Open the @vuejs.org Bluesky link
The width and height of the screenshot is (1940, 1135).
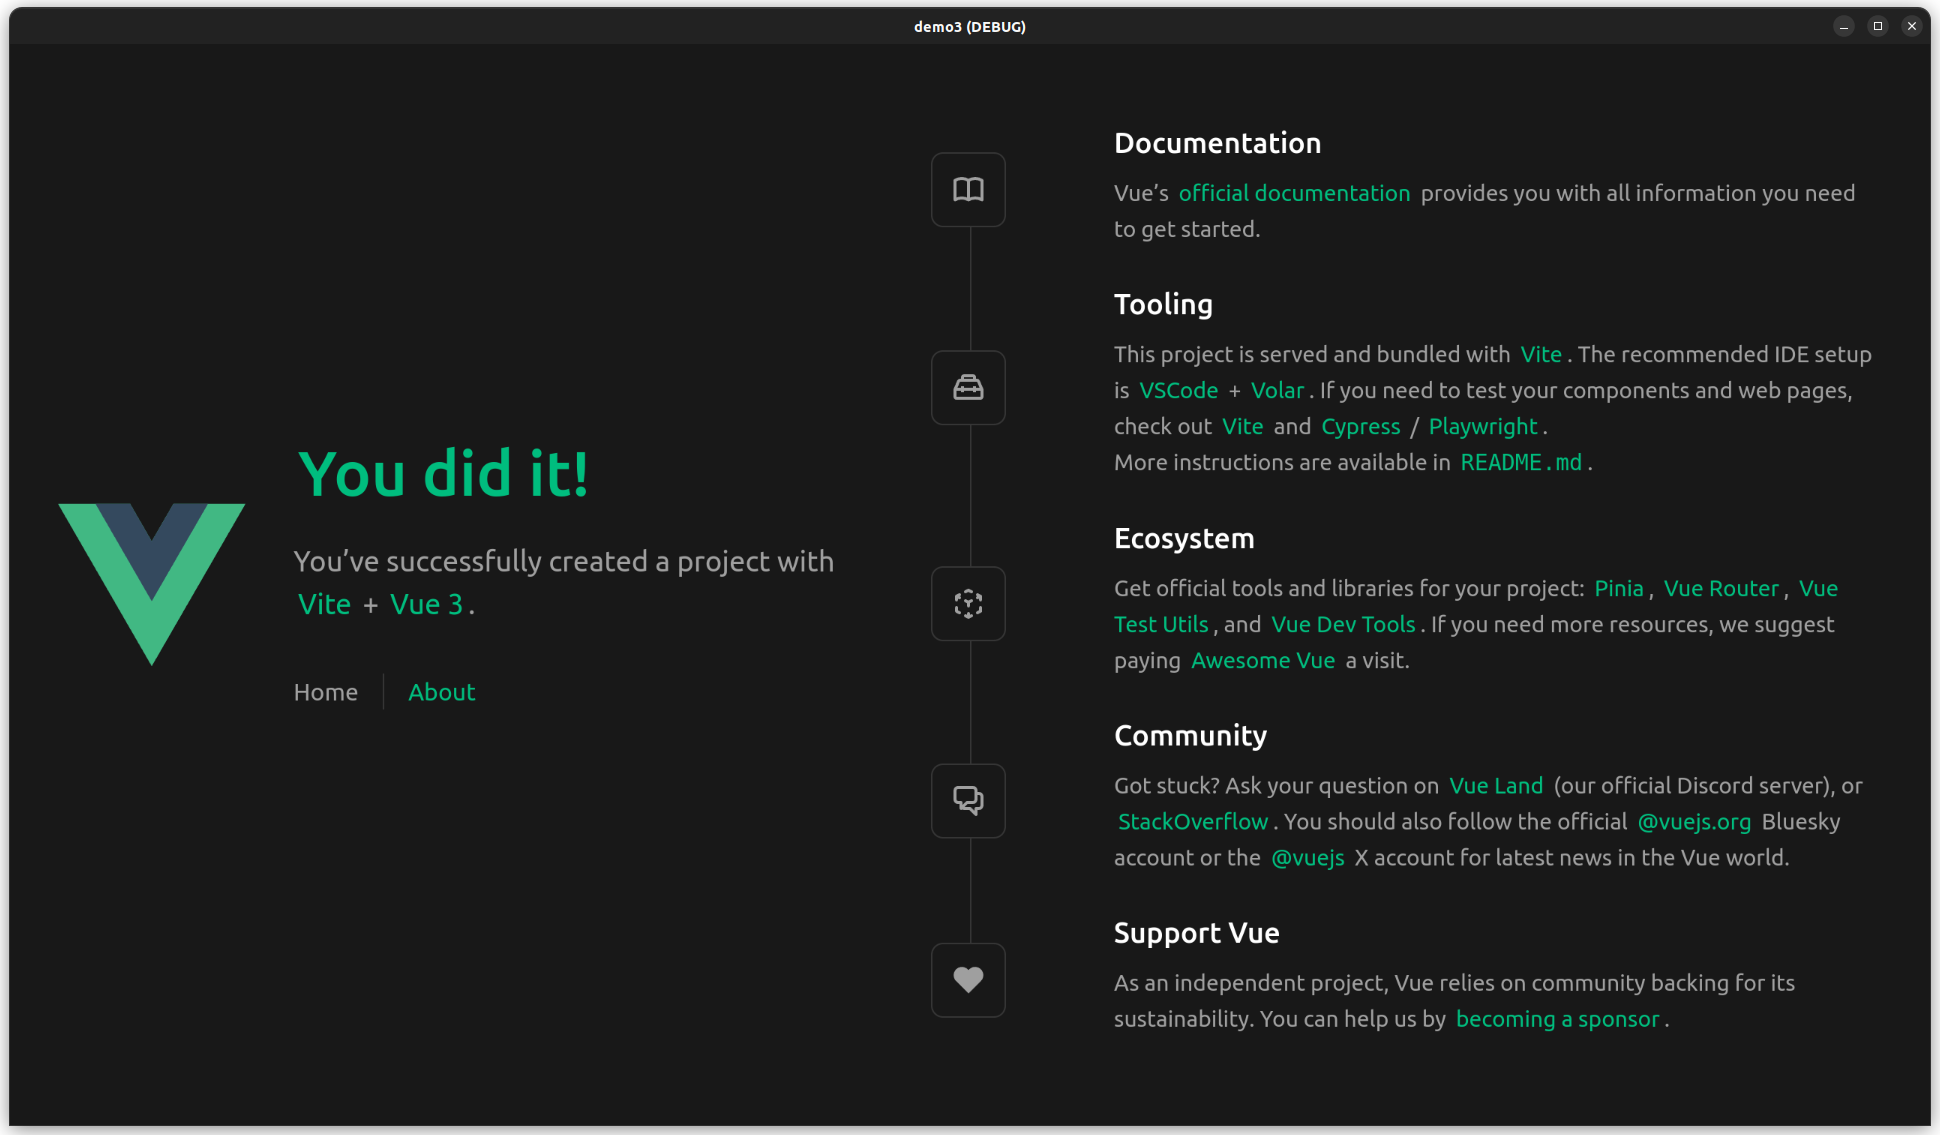[x=1694, y=821]
